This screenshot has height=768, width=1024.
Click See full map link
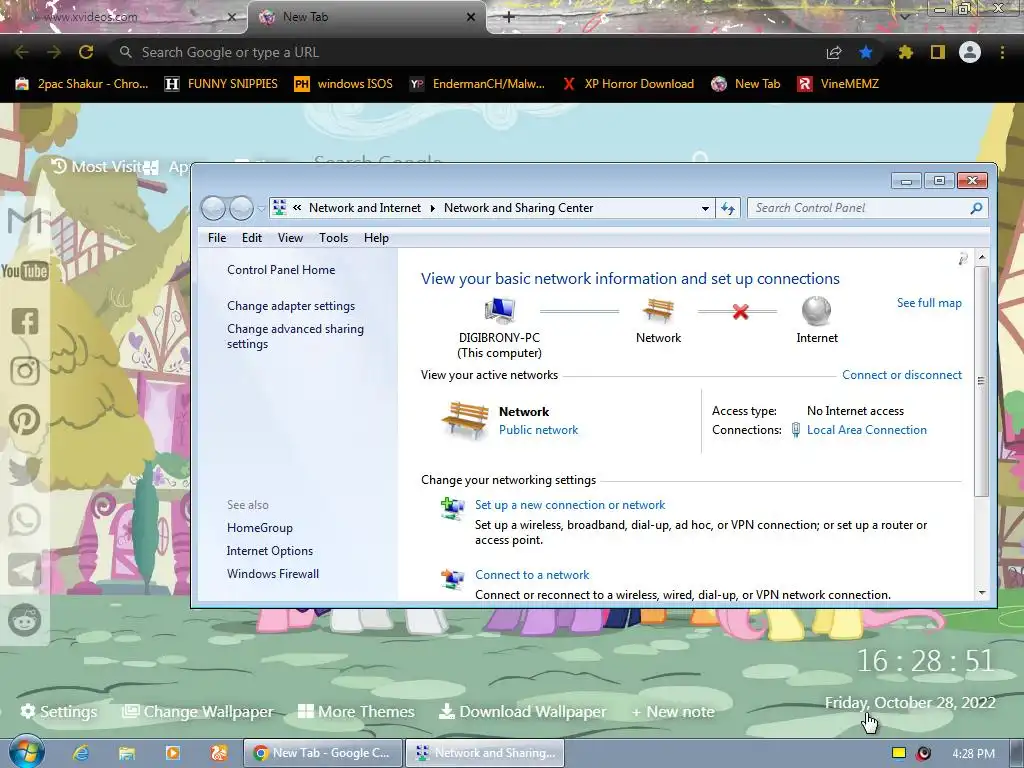coord(929,302)
